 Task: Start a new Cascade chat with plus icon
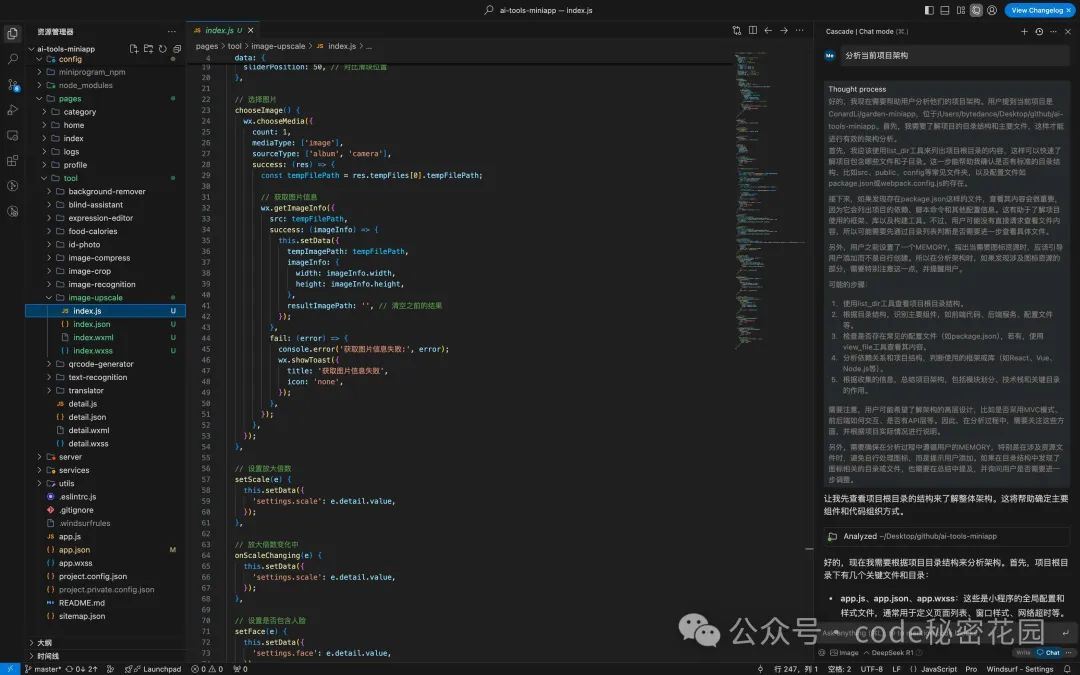click(1025, 32)
